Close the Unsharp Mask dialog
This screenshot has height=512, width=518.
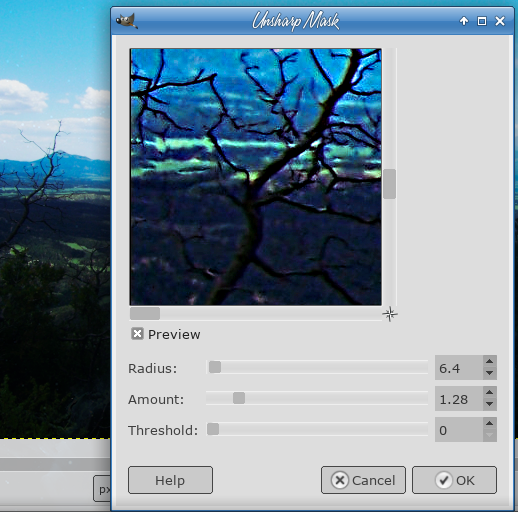point(500,21)
